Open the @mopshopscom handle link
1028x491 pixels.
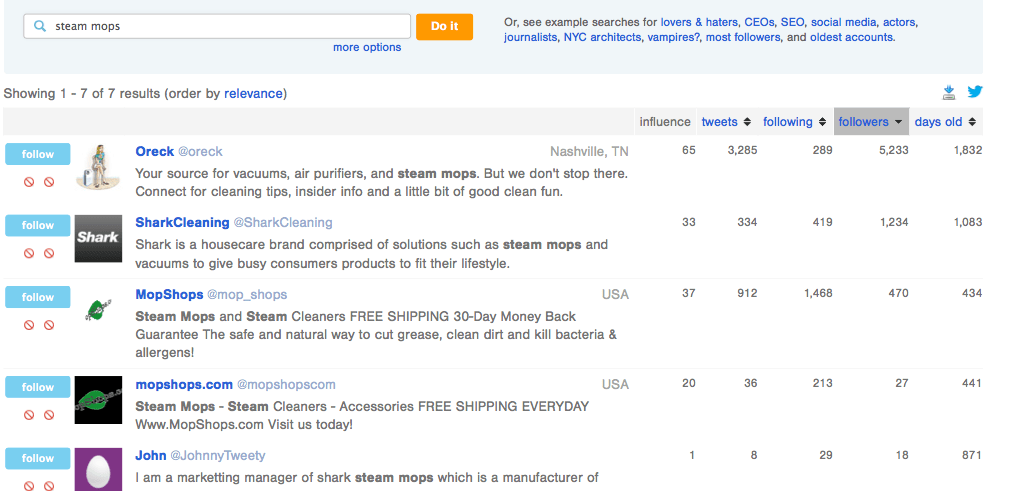(x=286, y=384)
